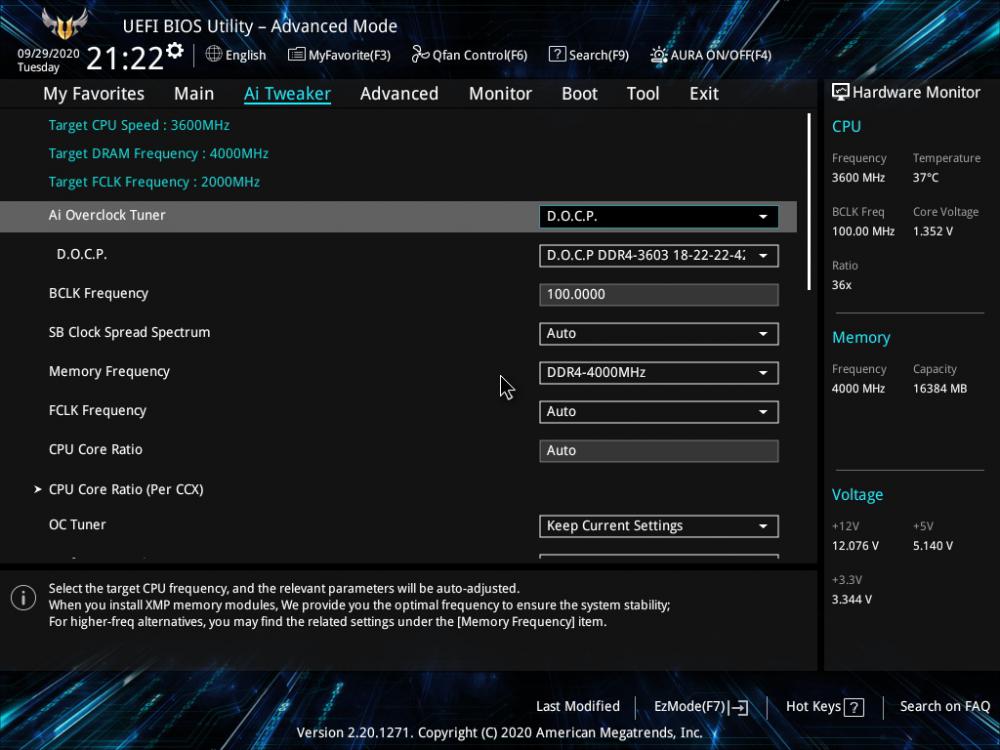1000x750 pixels.
Task: Click the Search question mark icon
Action: 557,54
